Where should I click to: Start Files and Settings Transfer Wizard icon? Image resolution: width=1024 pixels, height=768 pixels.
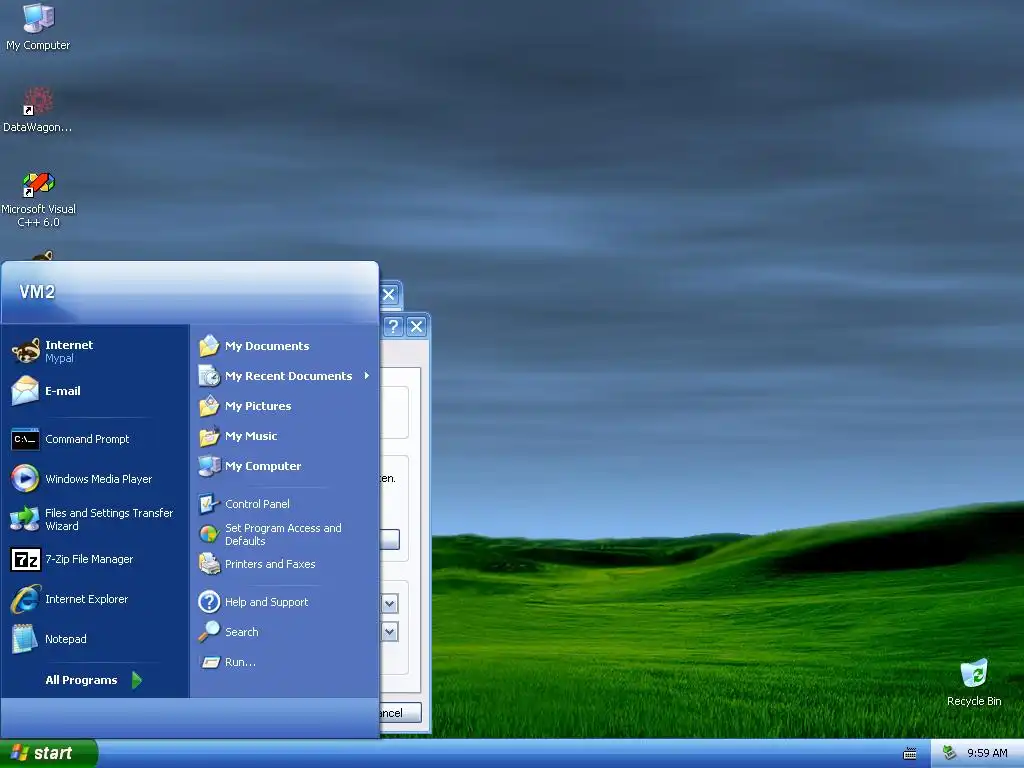pos(25,519)
